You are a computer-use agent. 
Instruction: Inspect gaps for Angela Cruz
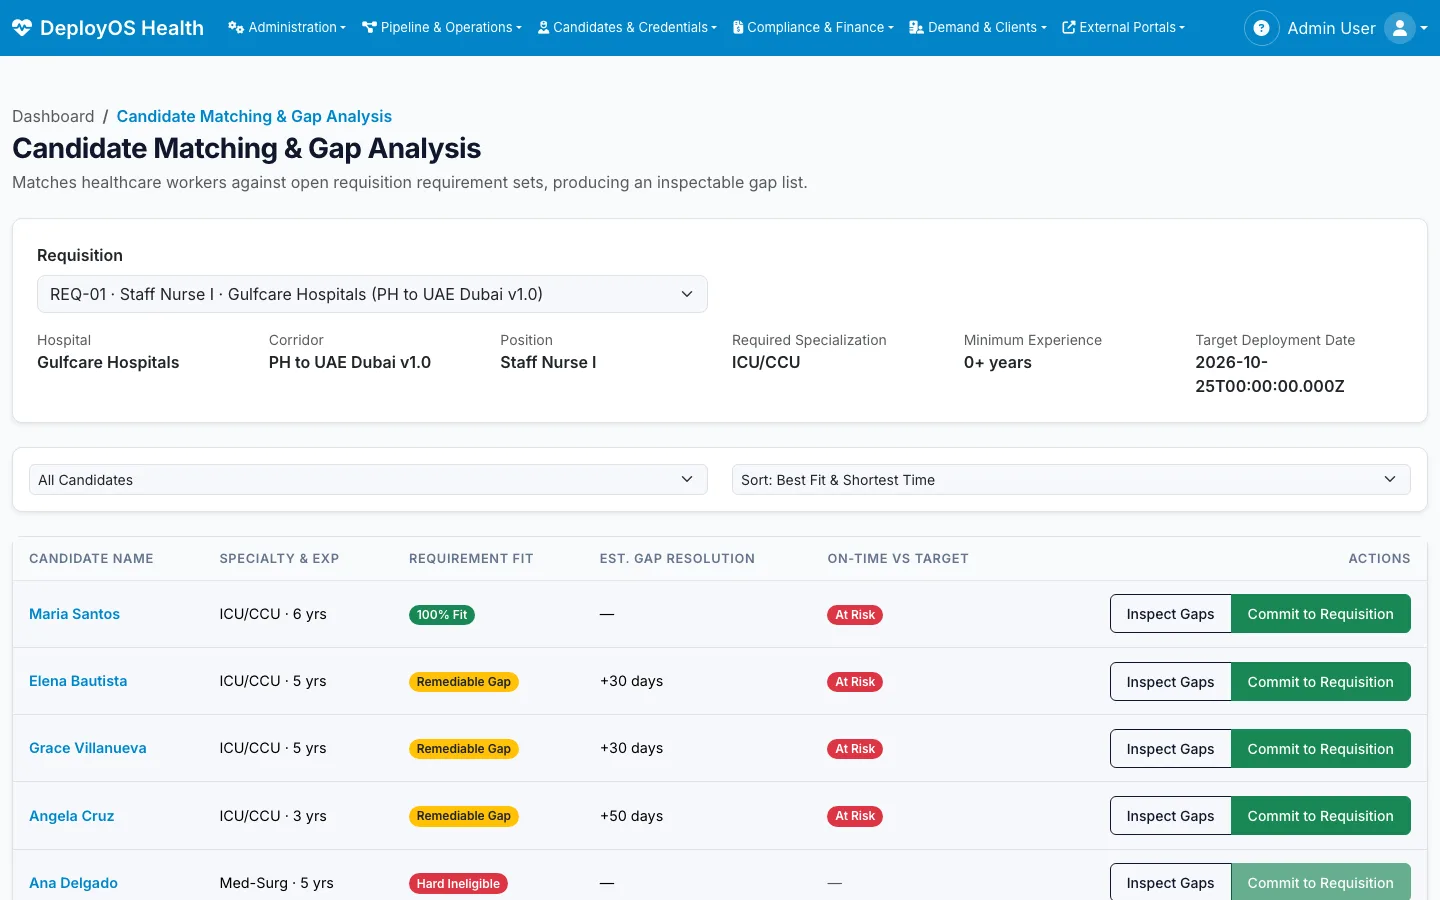pos(1170,816)
